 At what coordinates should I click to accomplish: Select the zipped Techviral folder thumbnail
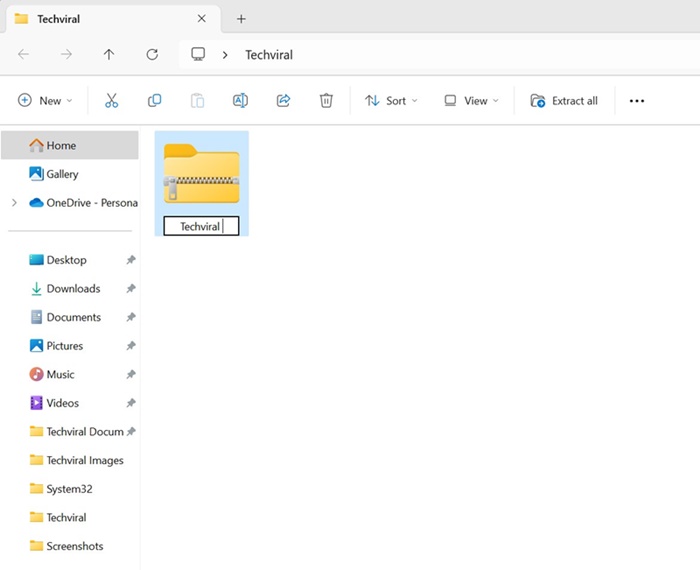point(201,174)
